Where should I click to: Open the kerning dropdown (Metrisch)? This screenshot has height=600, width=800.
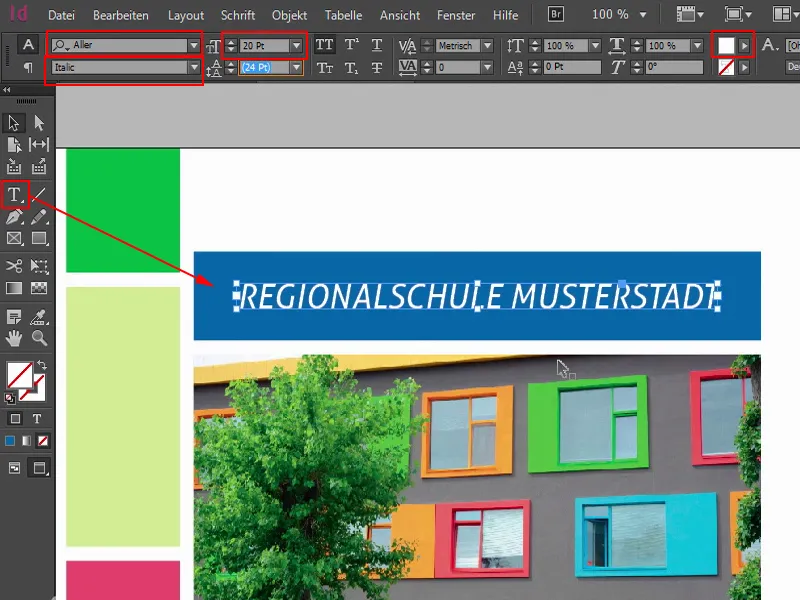click(x=488, y=45)
